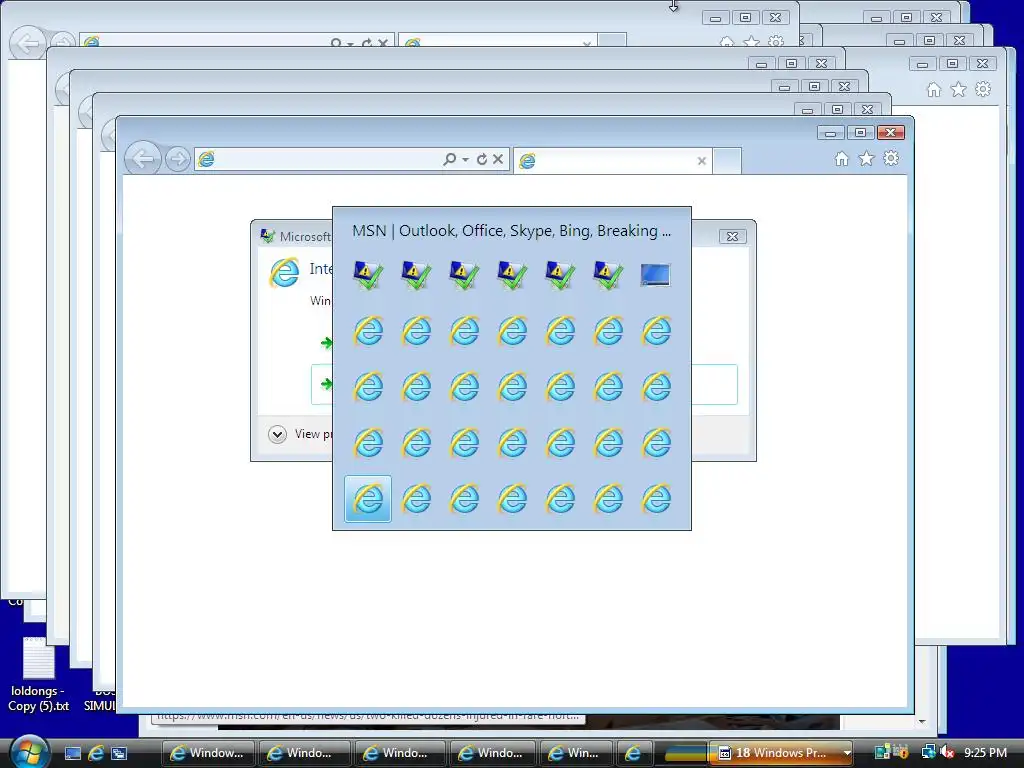The width and height of the screenshot is (1024, 768).
Task: Activate the taskbar button labeled Window...
Action: pyautogui.click(x=207, y=753)
